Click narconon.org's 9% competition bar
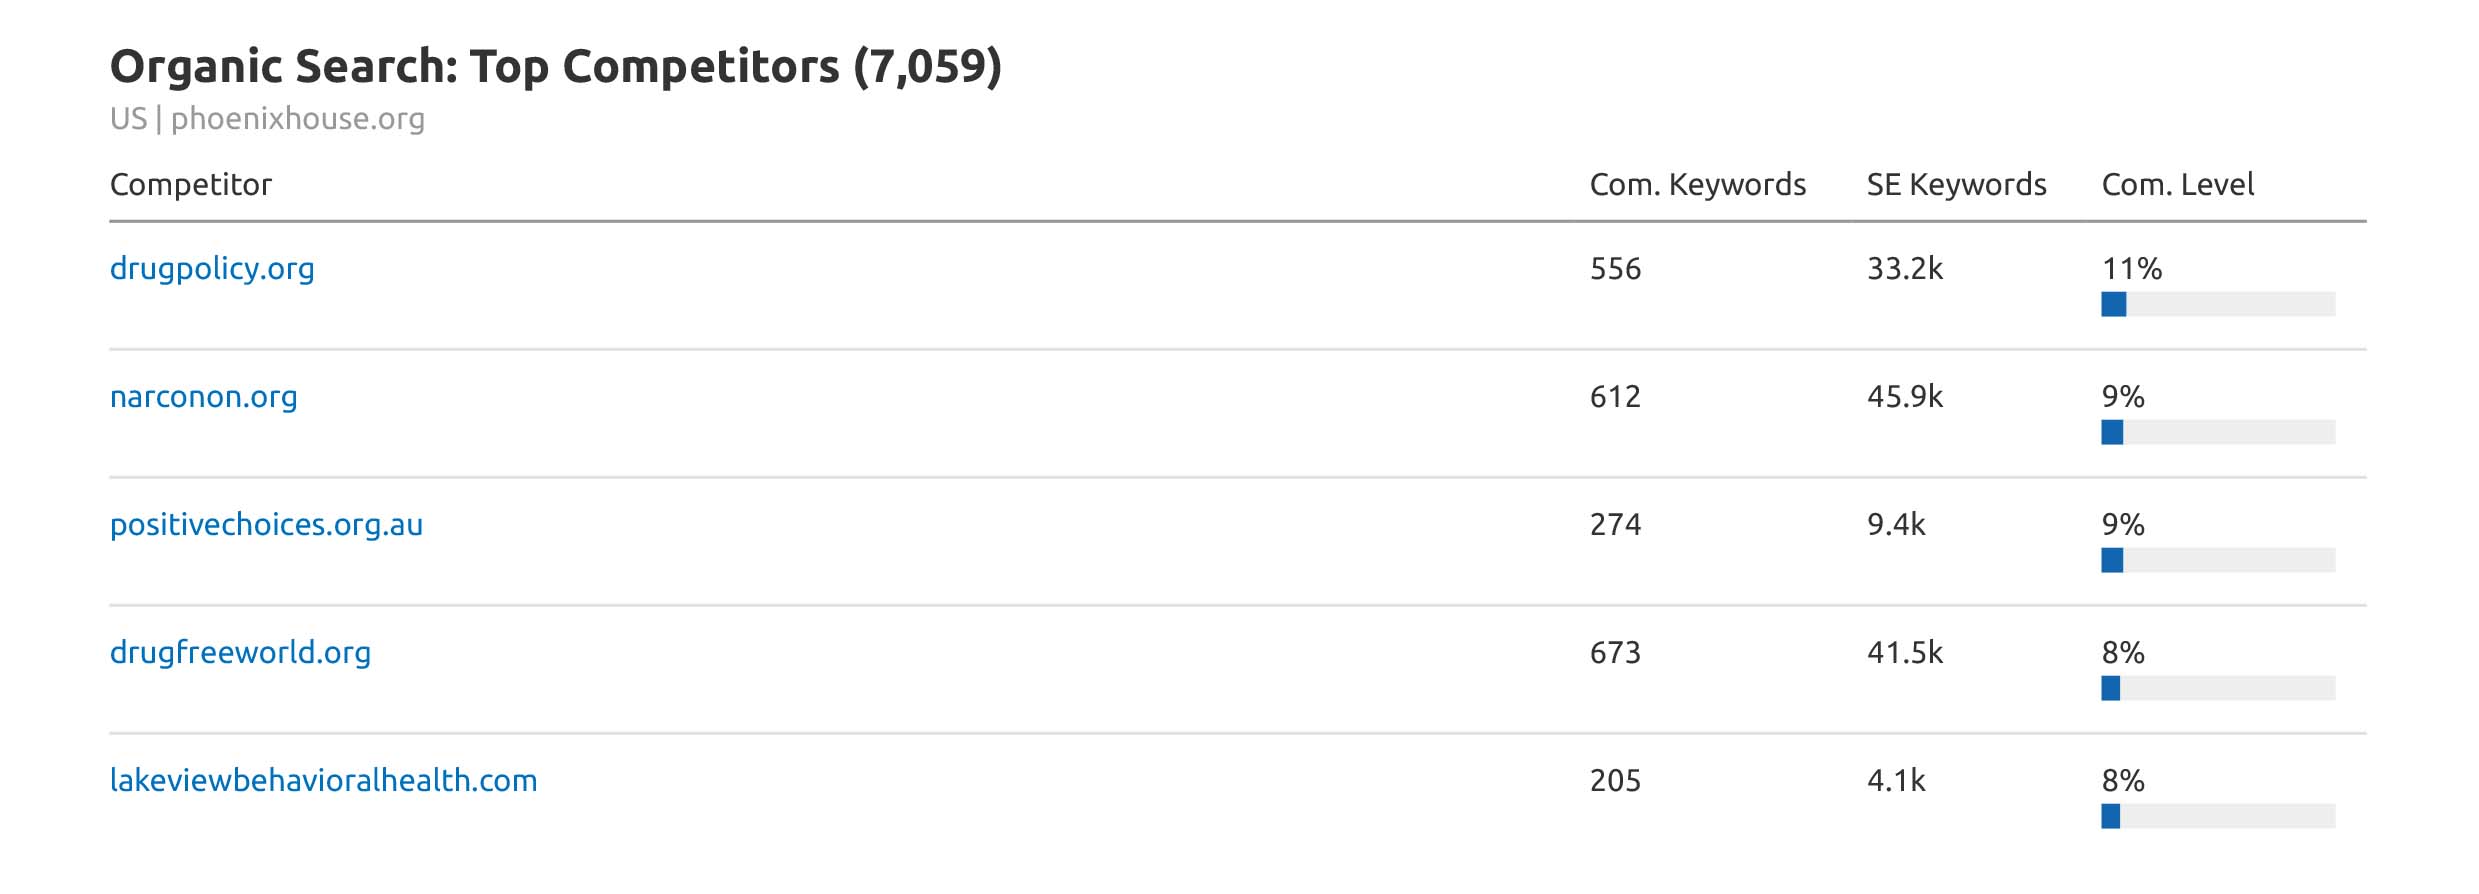 click(x=2217, y=432)
